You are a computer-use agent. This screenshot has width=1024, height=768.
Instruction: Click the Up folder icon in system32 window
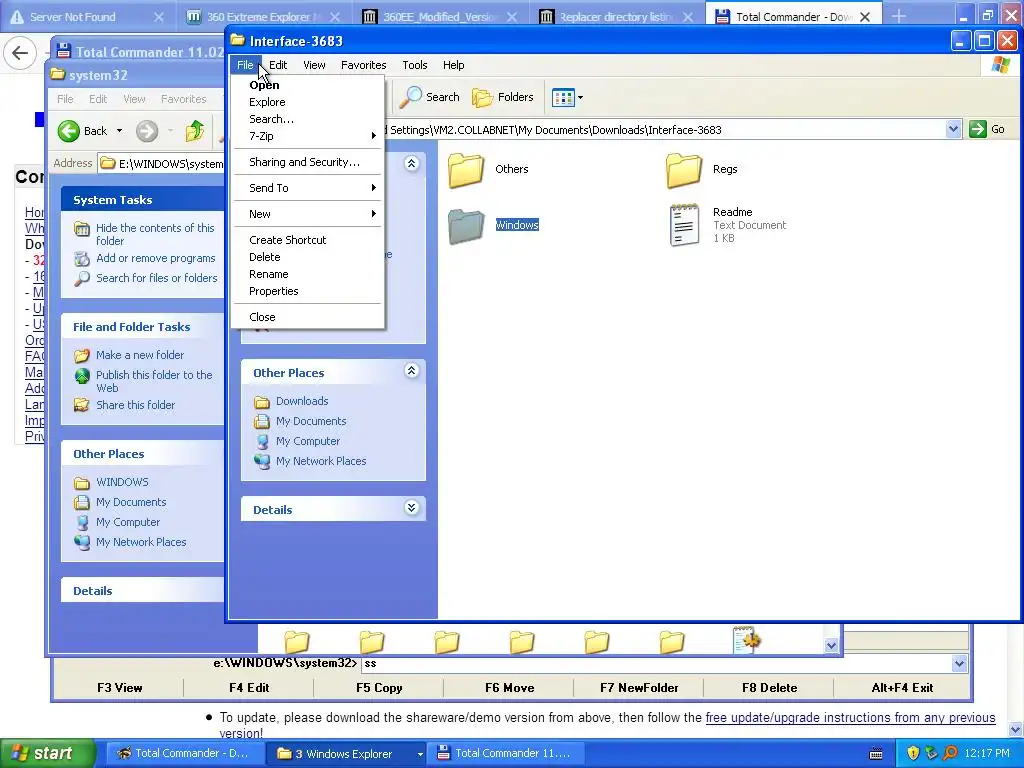[x=194, y=131]
